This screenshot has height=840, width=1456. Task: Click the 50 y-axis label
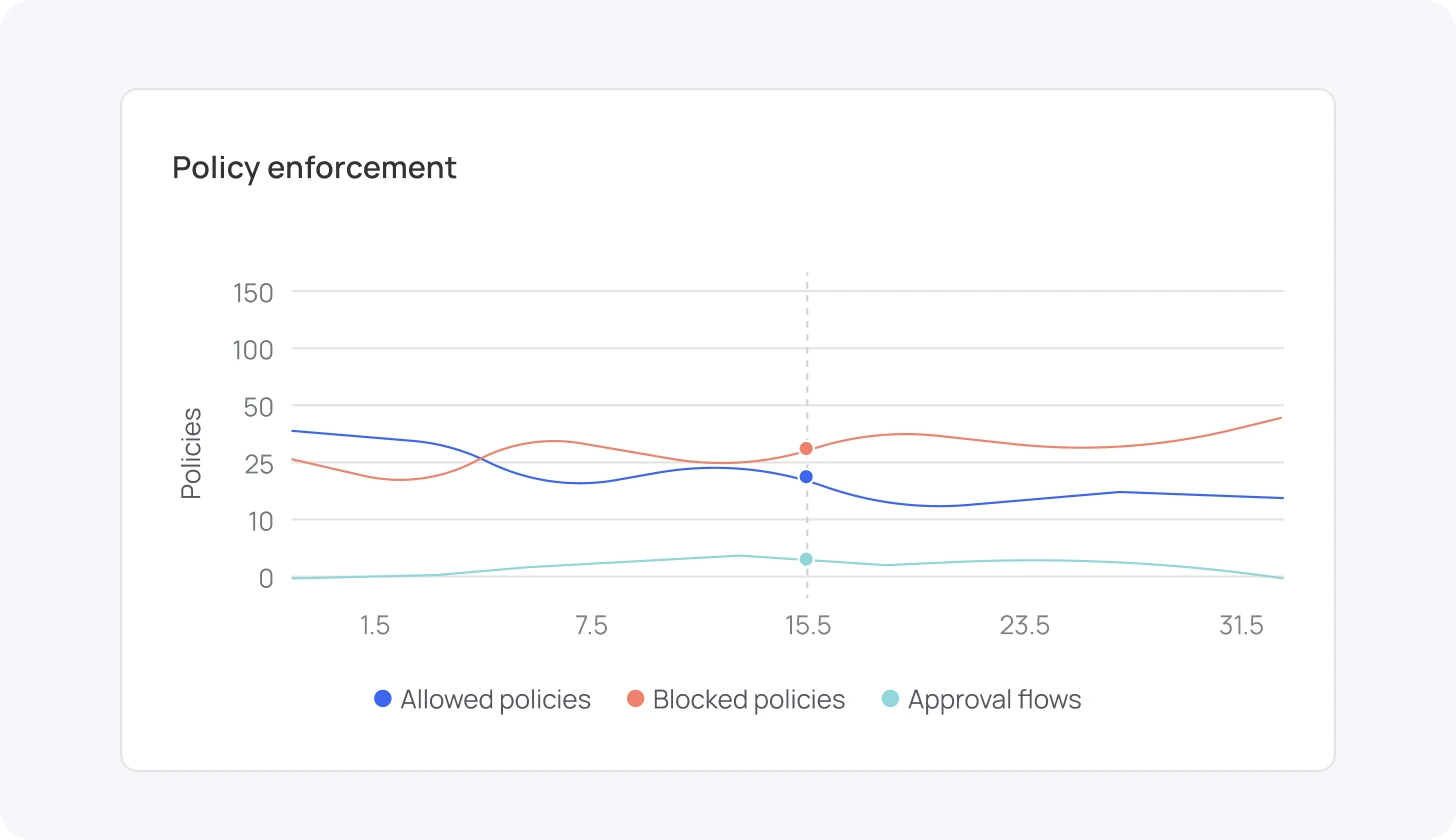coord(257,407)
